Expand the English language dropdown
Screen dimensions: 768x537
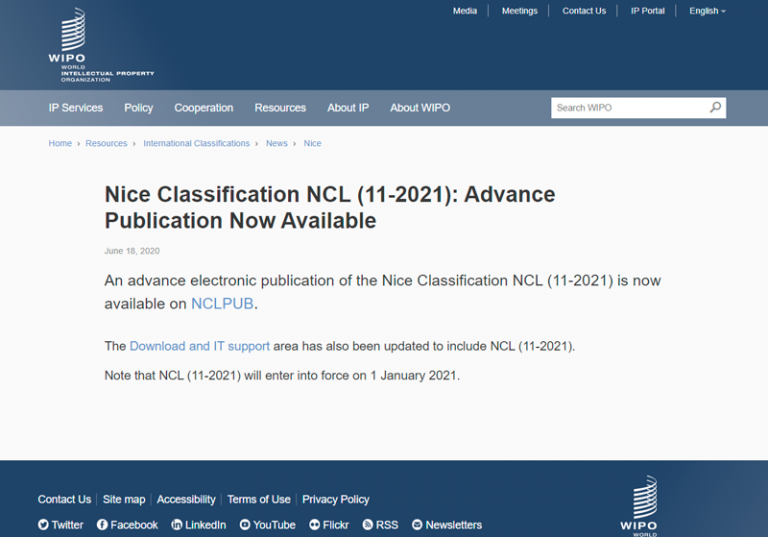pyautogui.click(x=707, y=11)
